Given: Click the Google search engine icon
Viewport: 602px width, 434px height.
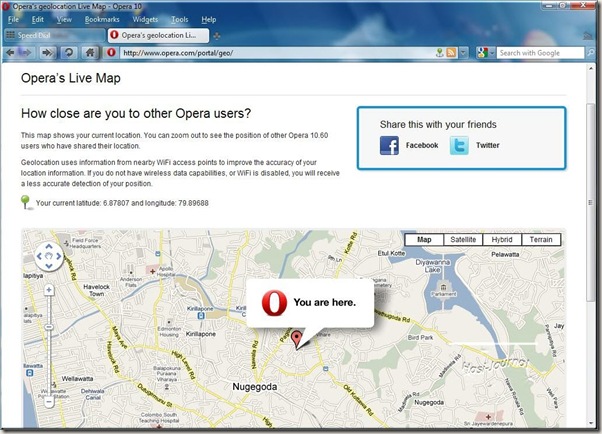Looking at the screenshot, I should point(482,53).
